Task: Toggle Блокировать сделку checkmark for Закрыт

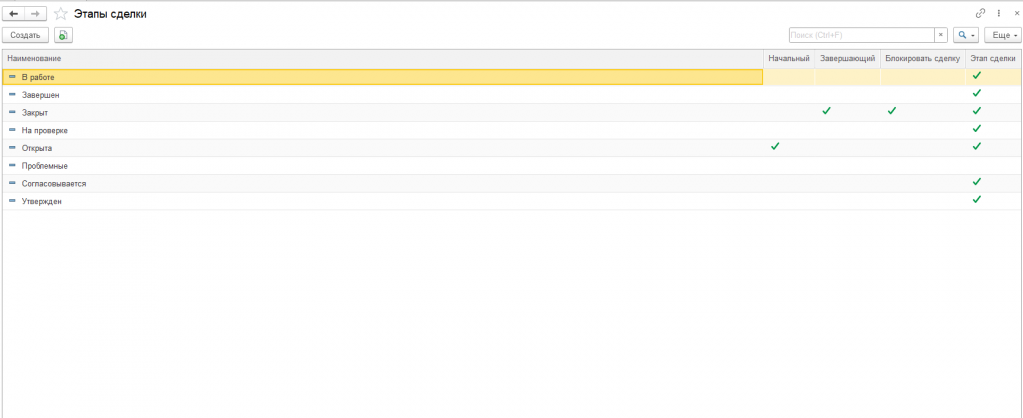Action: pyautogui.click(x=891, y=111)
